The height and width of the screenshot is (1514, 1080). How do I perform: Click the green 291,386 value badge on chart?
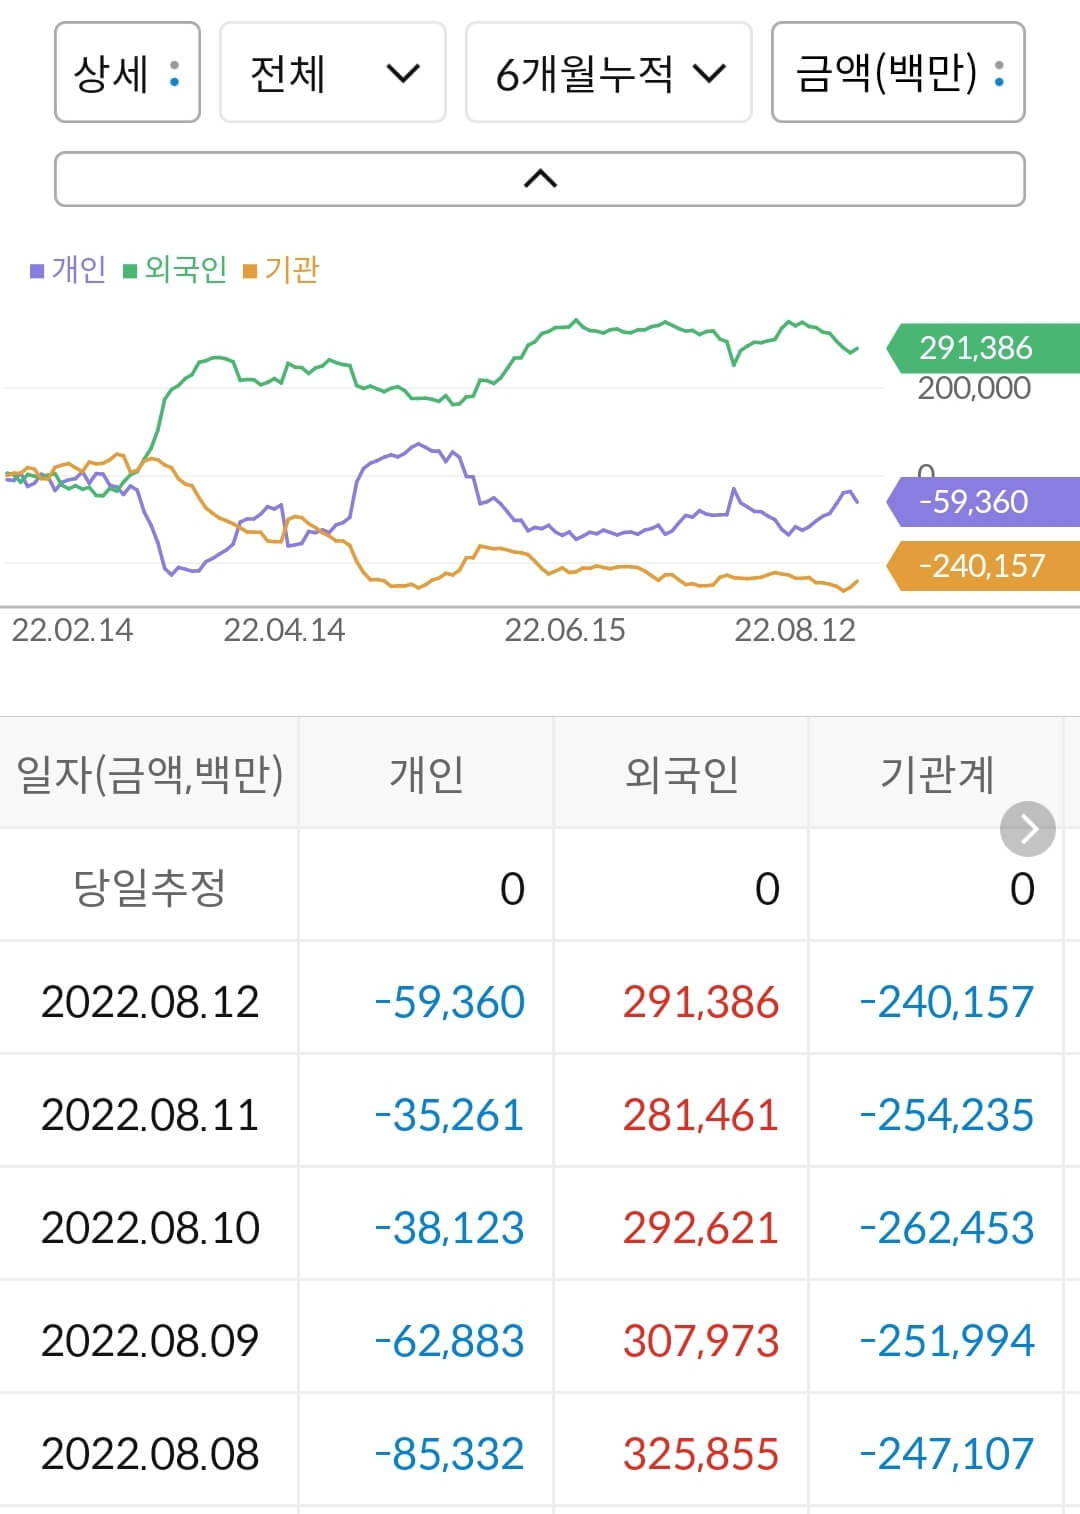973,349
